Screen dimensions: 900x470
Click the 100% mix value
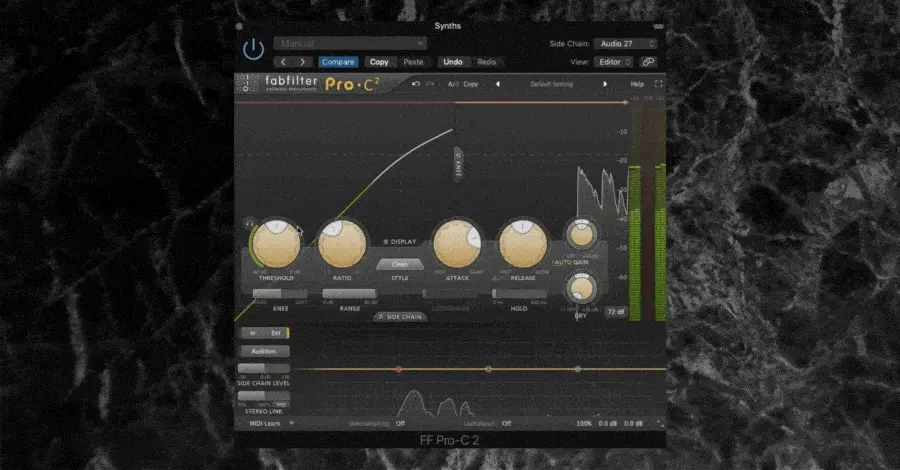pyautogui.click(x=584, y=424)
